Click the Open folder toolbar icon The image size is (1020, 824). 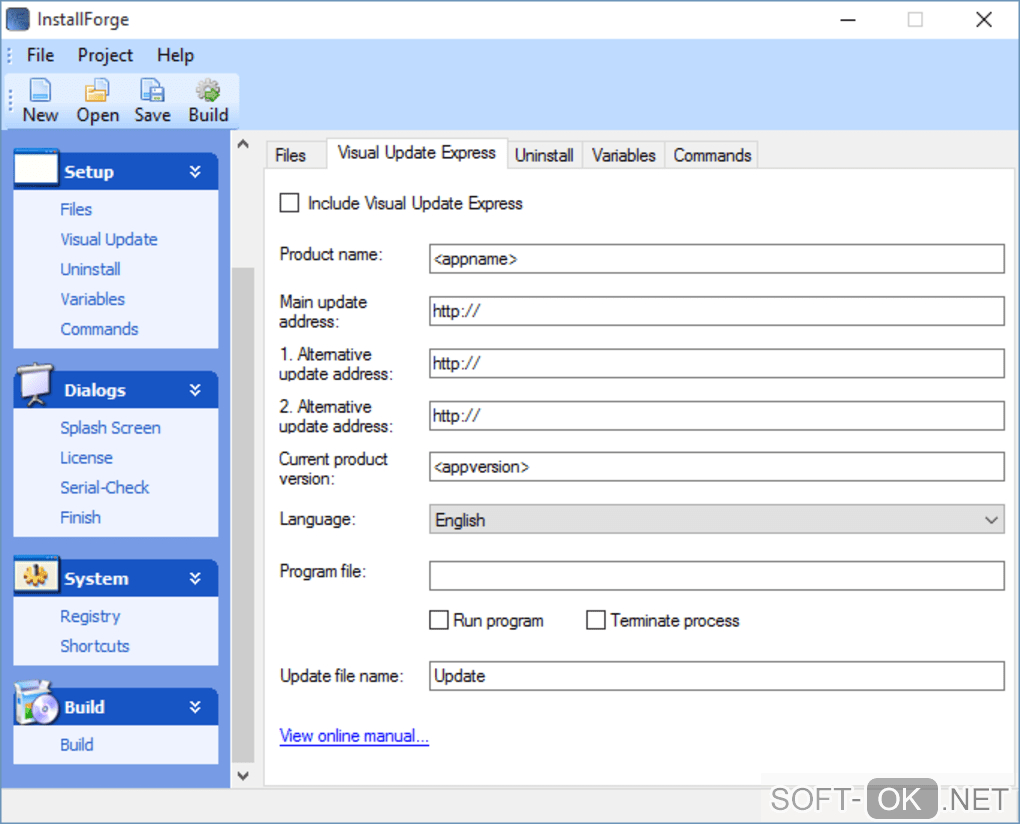(97, 92)
